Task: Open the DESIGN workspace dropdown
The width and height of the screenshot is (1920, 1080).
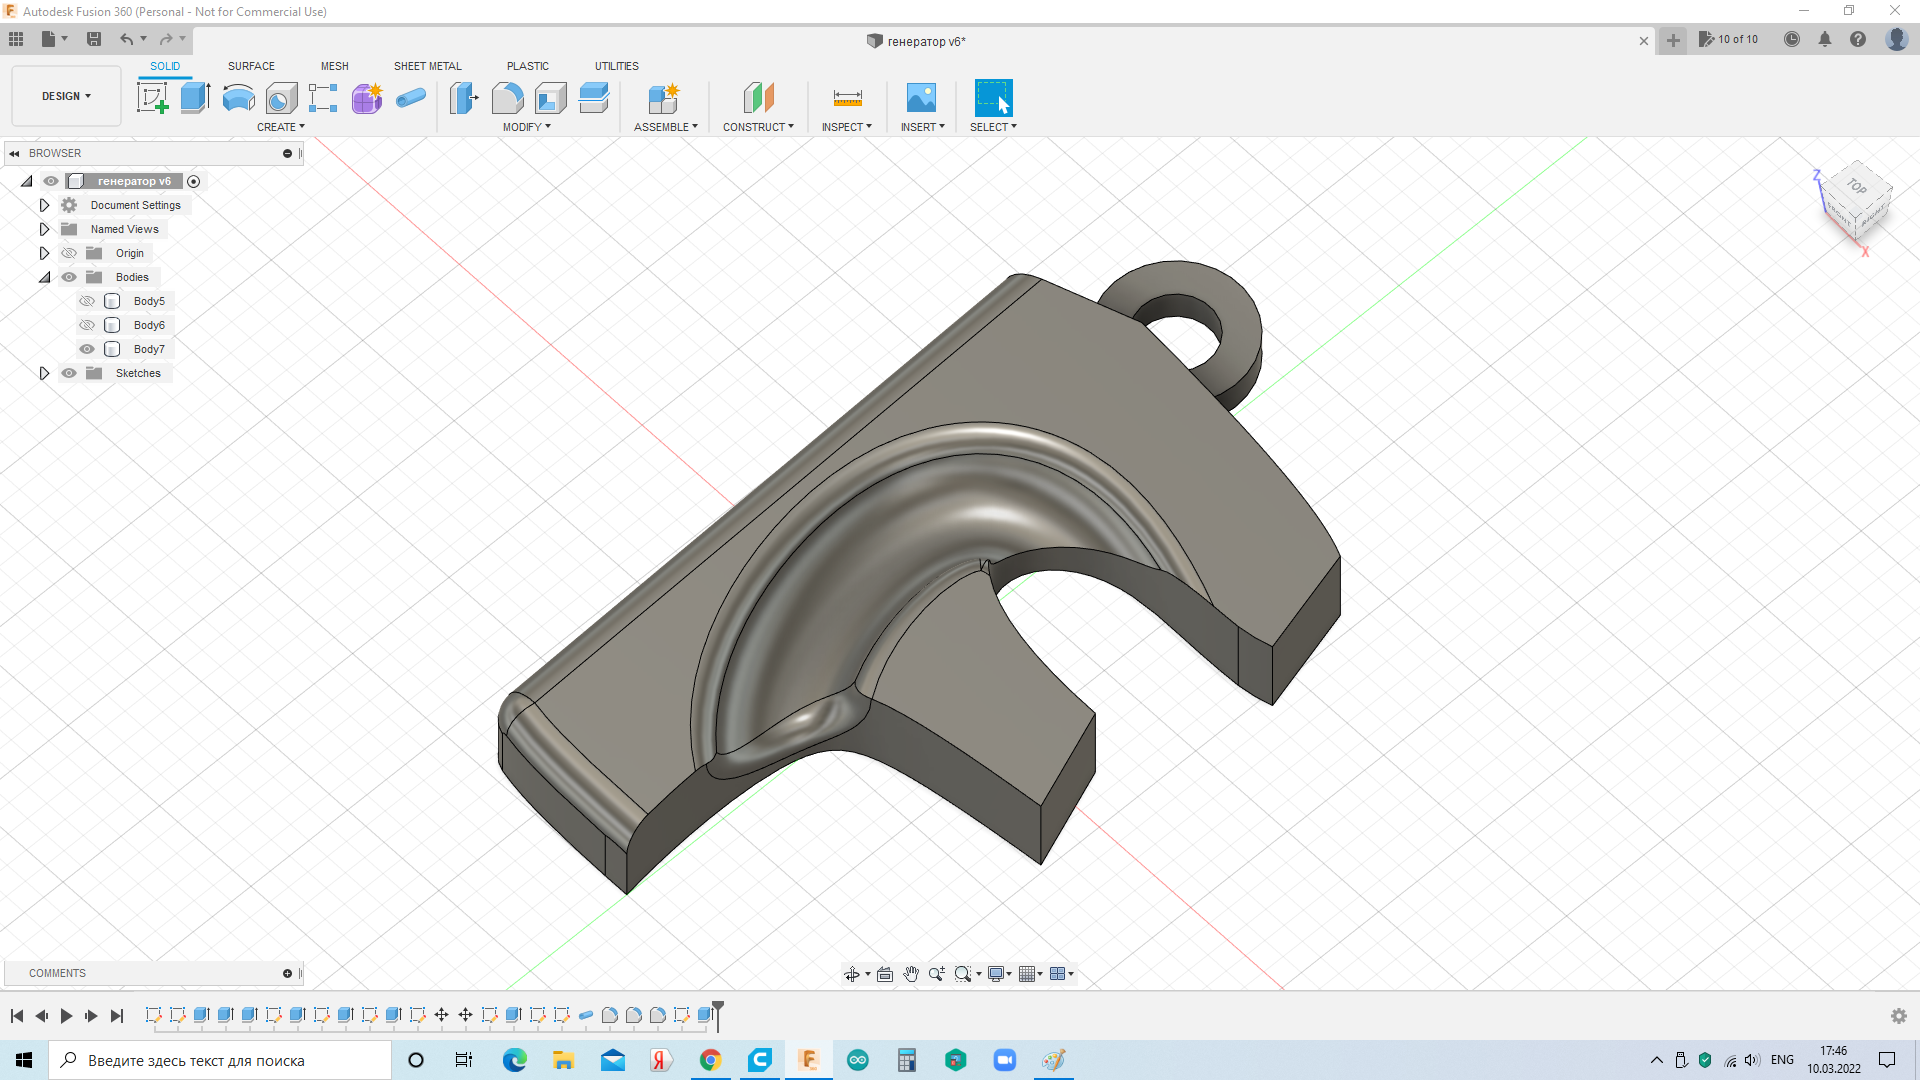Action: [66, 96]
